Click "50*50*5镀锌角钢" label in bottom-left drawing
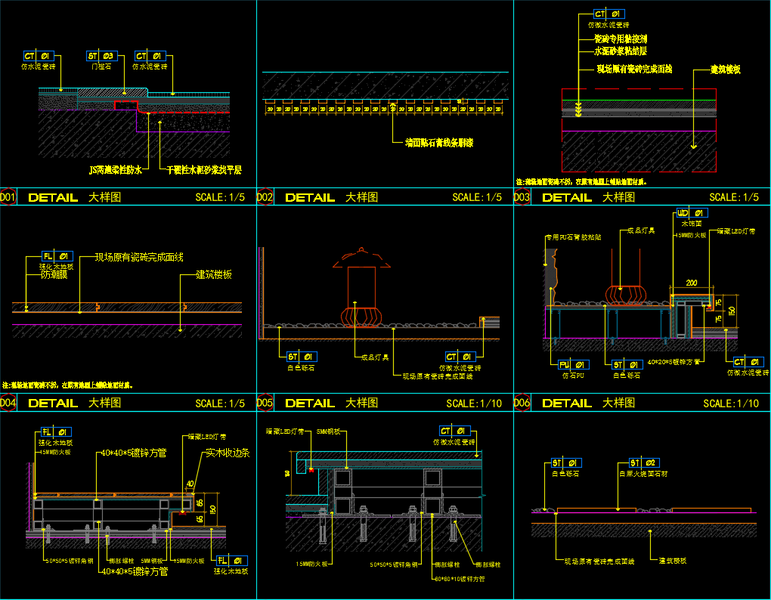Screen dimensions: 771x600 [70, 561]
